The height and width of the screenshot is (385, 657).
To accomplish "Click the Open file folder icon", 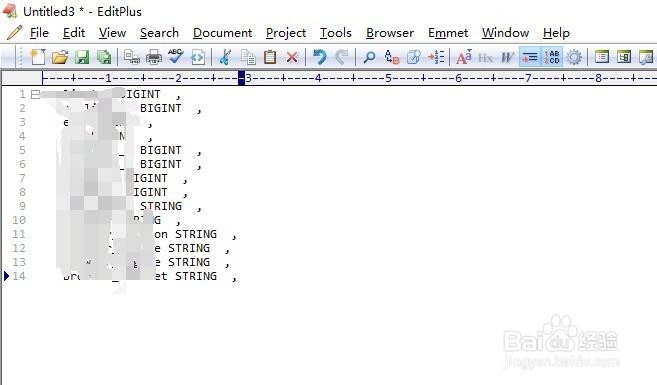I will (60, 57).
